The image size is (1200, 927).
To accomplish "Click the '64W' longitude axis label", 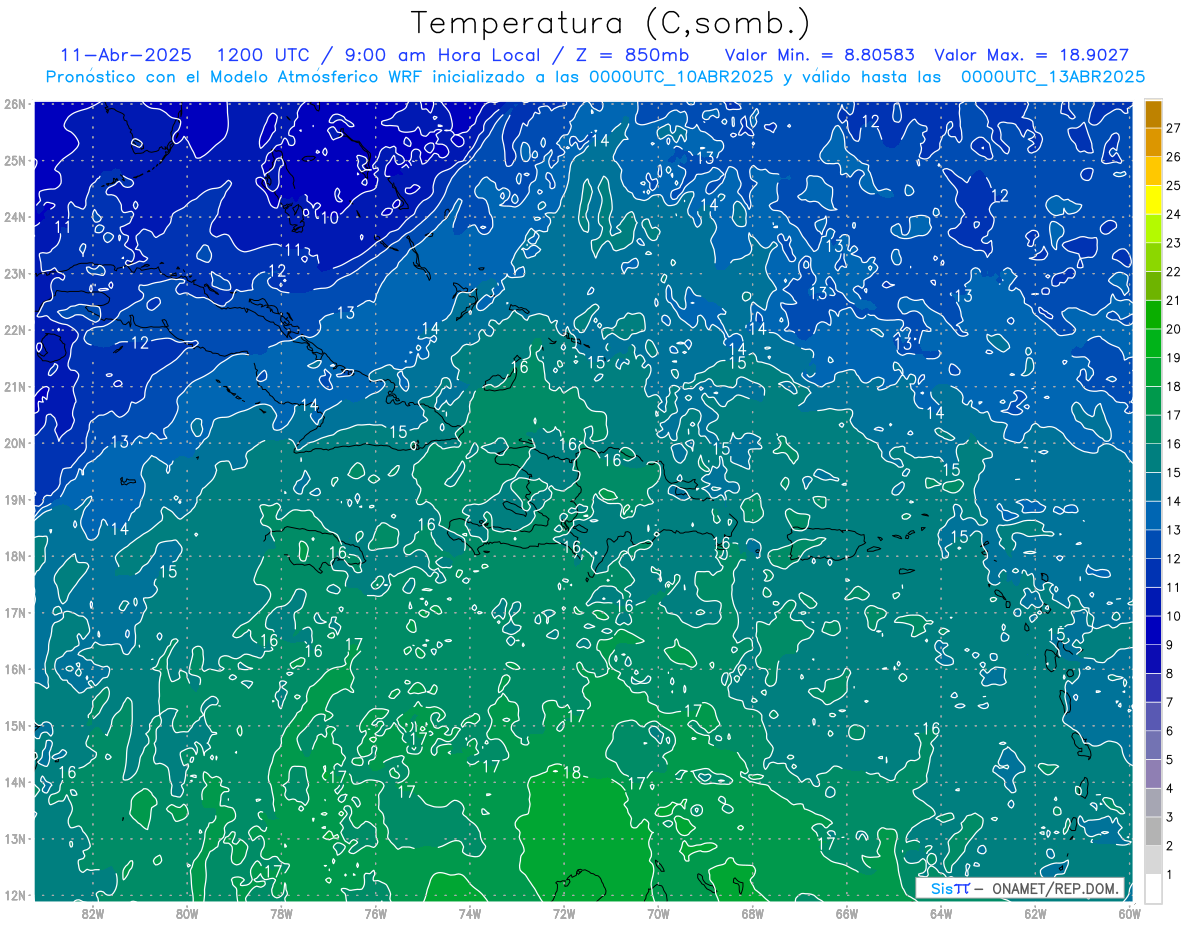I will pyautogui.click(x=940, y=912).
